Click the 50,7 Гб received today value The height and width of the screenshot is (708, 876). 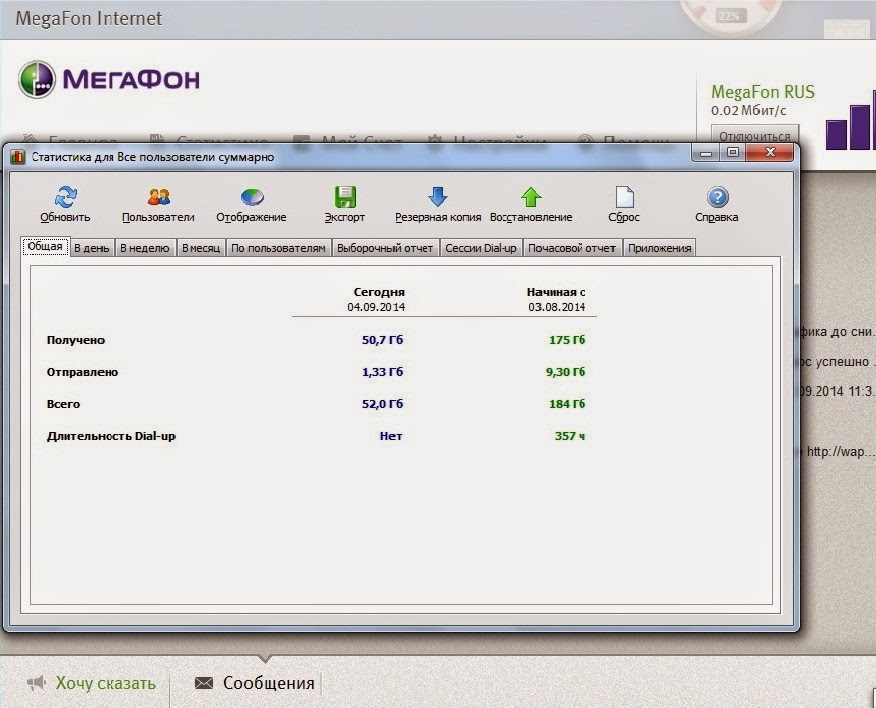click(383, 340)
